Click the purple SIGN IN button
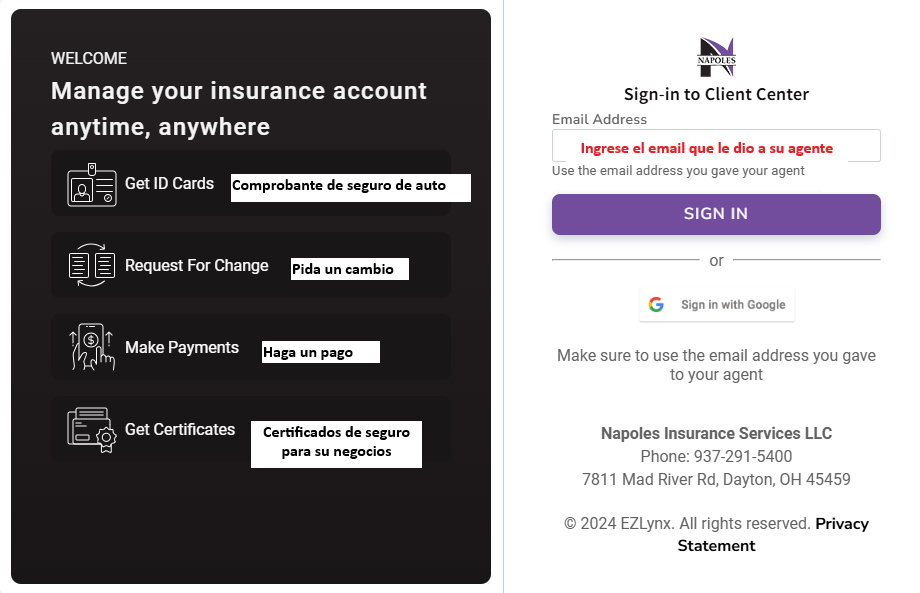920x593 pixels. click(716, 214)
